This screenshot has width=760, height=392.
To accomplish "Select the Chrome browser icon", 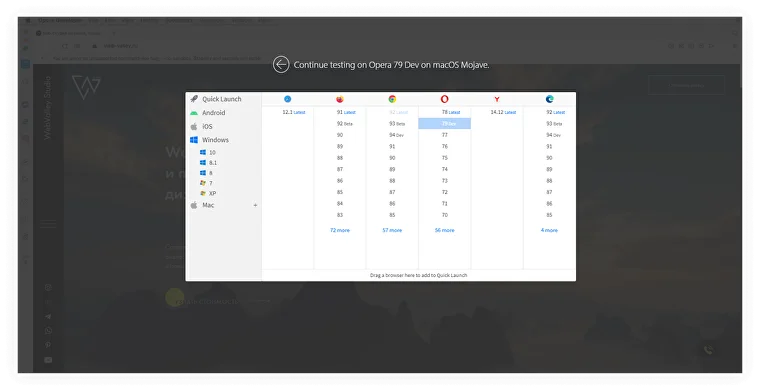I will [392, 99].
